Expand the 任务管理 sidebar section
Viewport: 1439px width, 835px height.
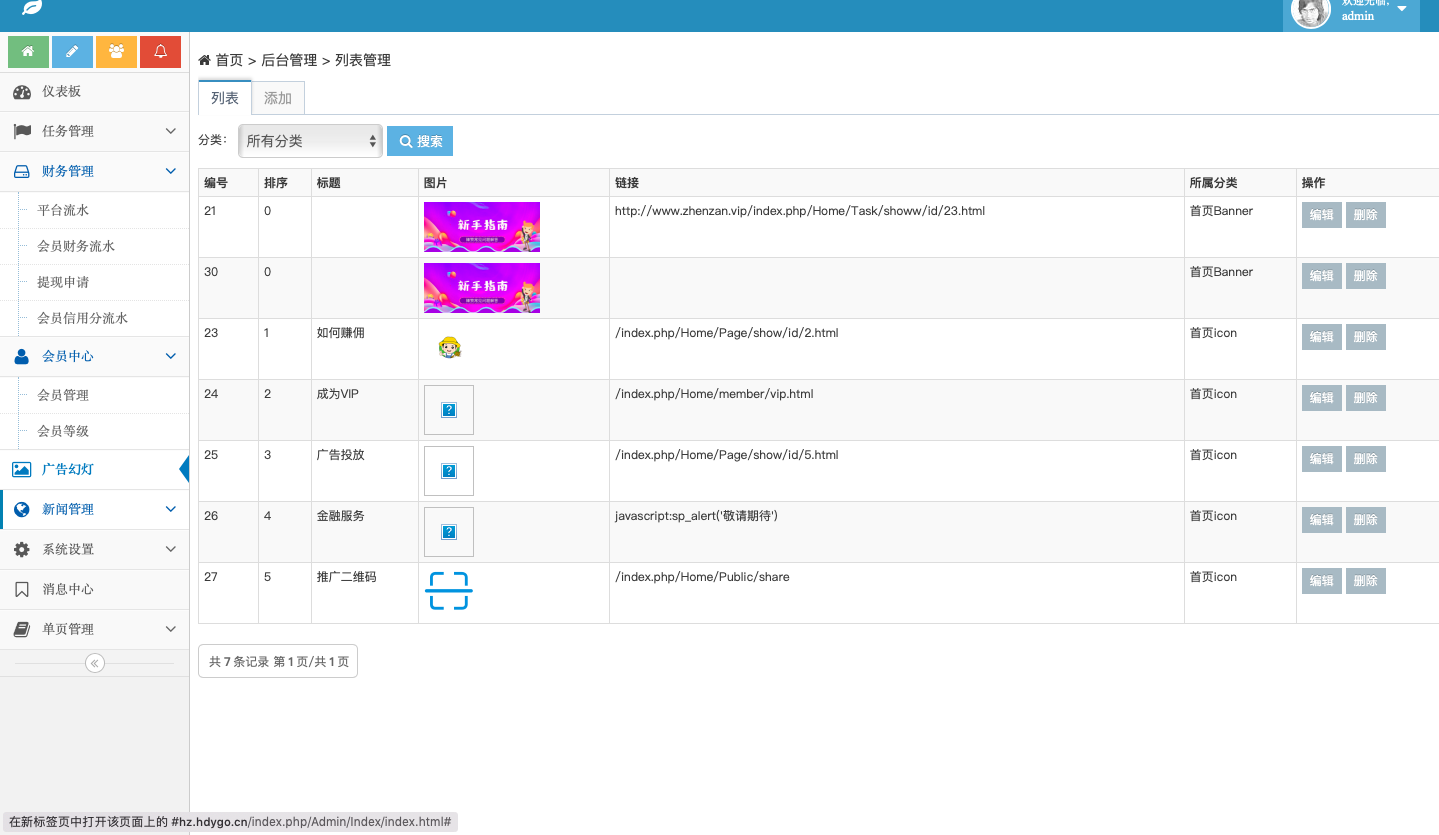[94, 131]
